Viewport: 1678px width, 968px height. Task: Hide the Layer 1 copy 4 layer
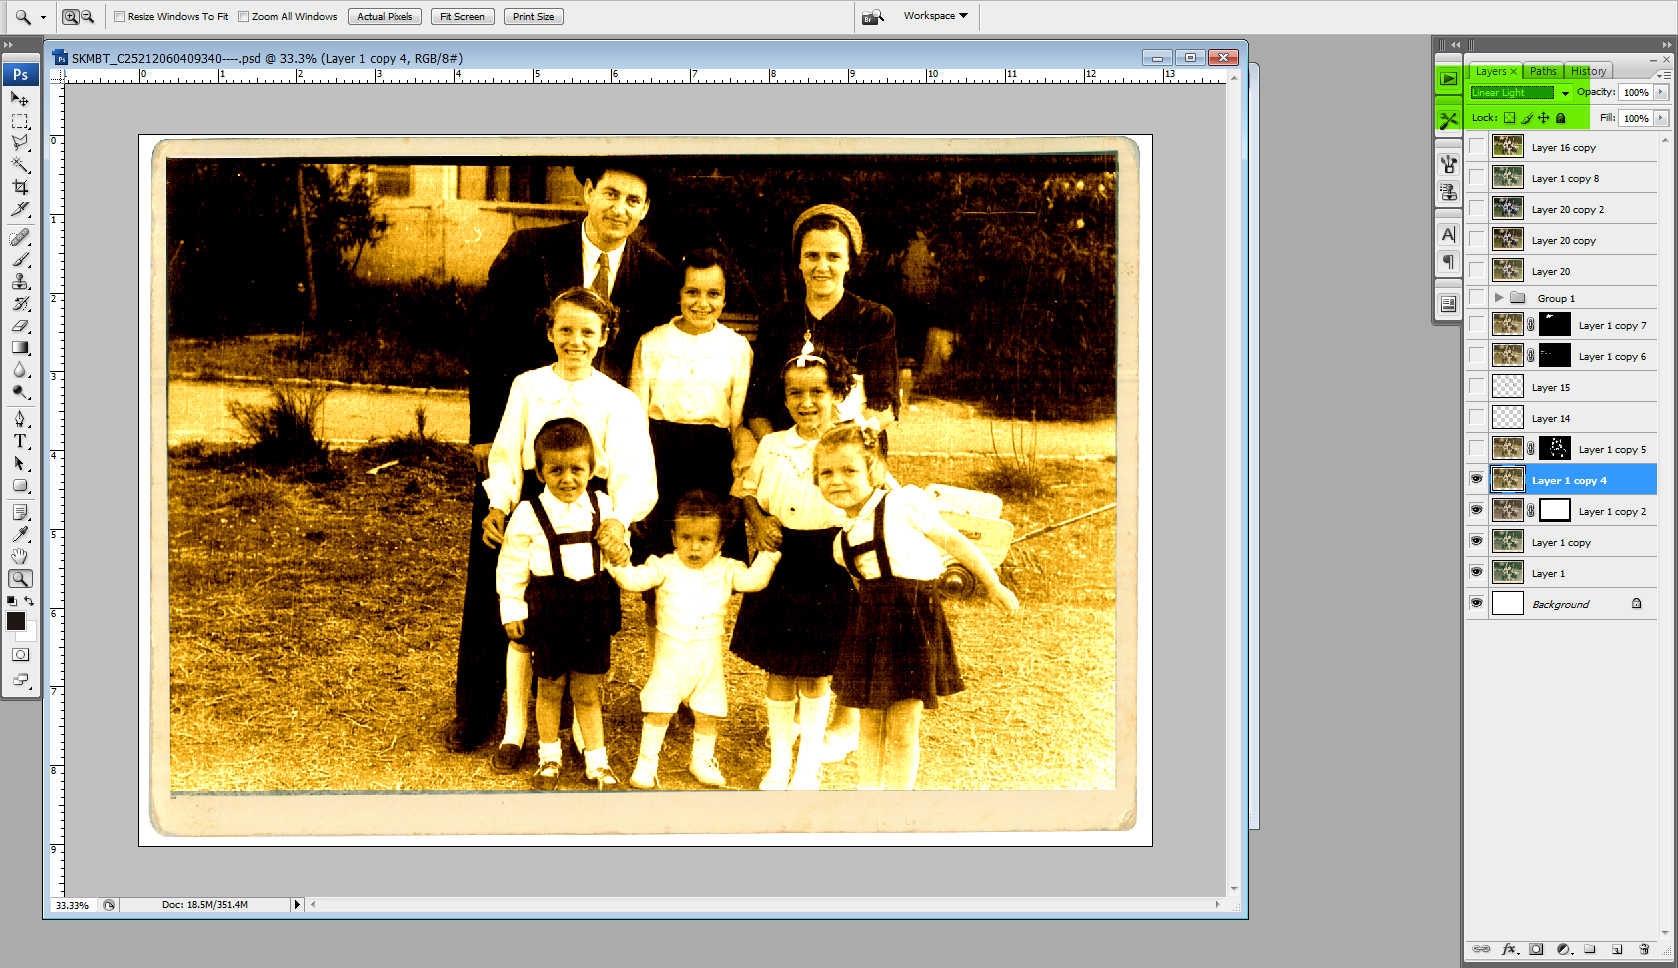(x=1476, y=479)
